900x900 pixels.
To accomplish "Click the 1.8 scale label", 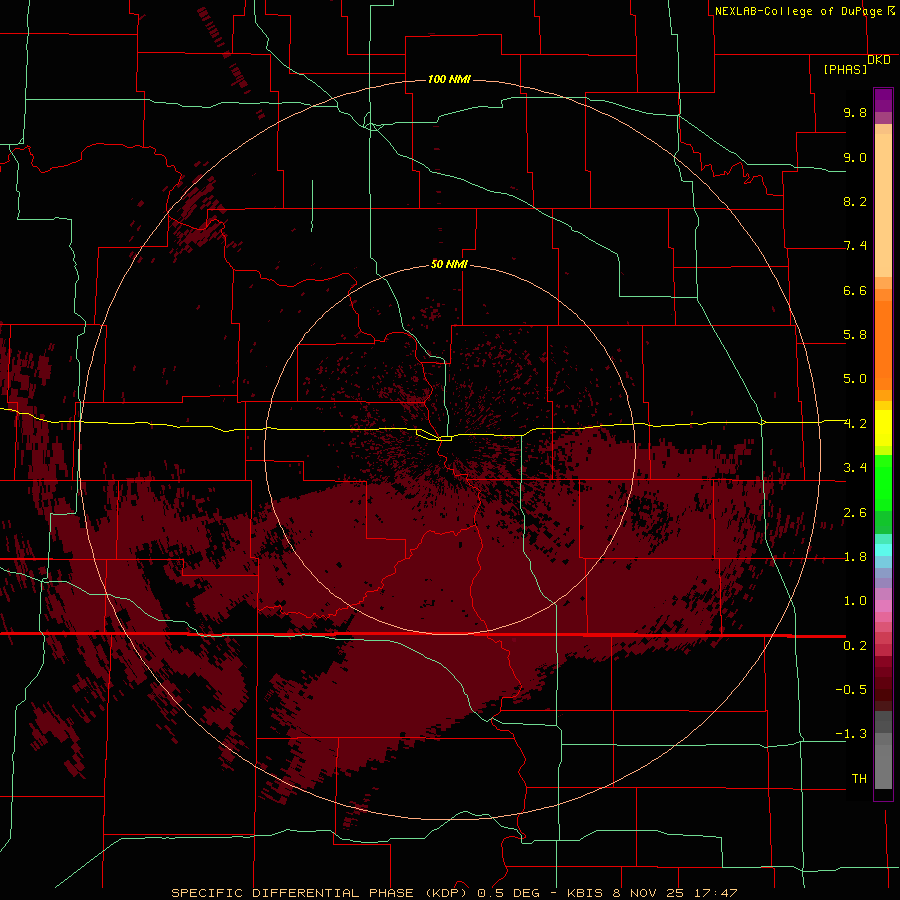I will (x=855, y=557).
